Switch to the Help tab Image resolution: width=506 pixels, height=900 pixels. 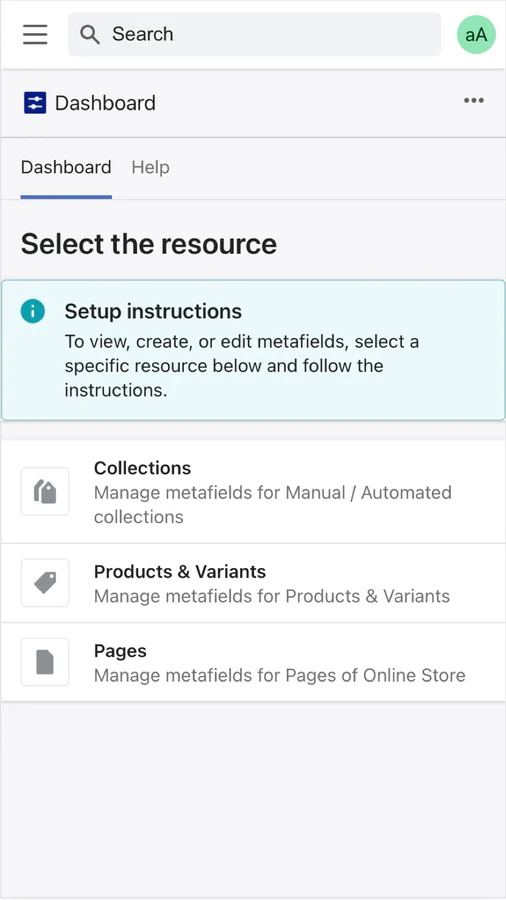click(x=150, y=168)
